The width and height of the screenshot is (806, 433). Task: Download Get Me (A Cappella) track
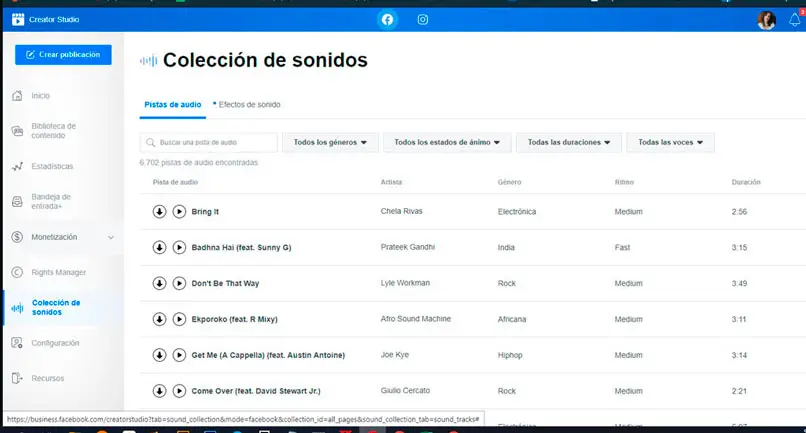[x=159, y=355]
